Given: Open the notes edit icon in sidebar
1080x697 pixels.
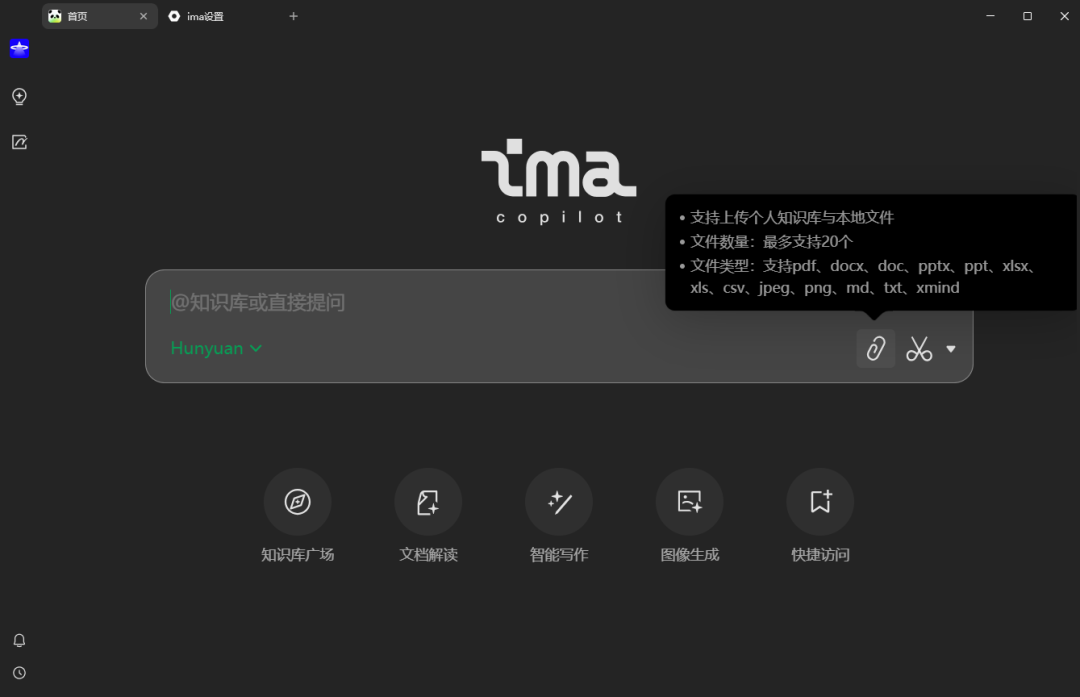Looking at the screenshot, I should [19, 142].
